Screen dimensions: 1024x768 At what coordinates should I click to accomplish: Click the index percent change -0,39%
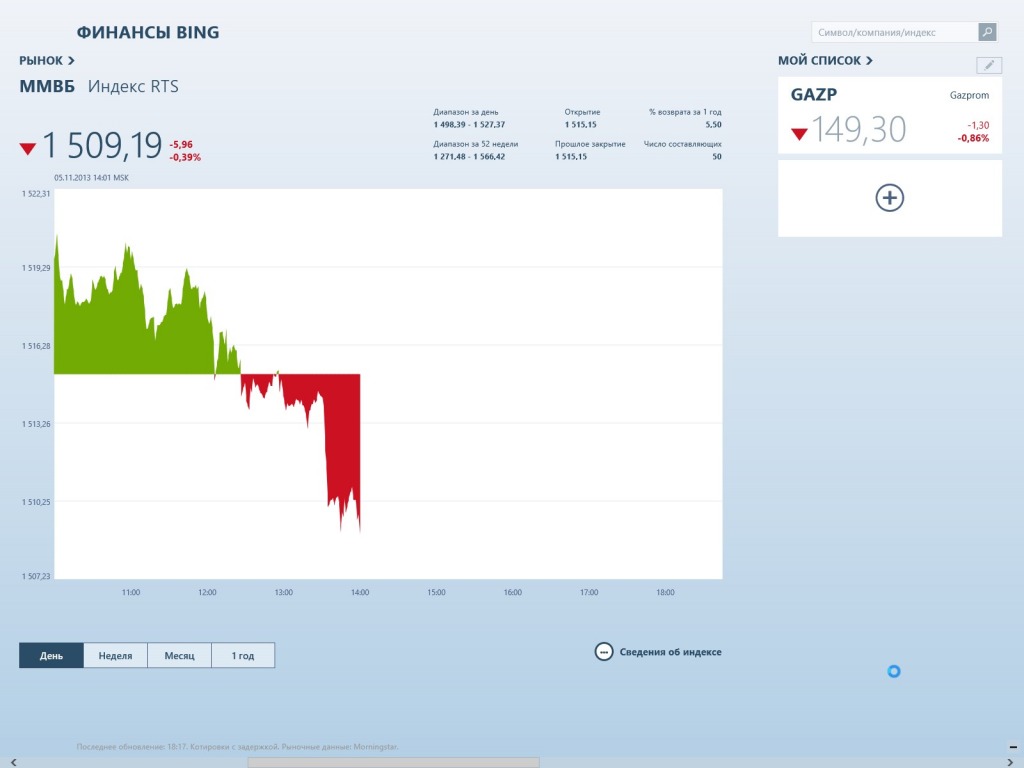click(x=185, y=157)
